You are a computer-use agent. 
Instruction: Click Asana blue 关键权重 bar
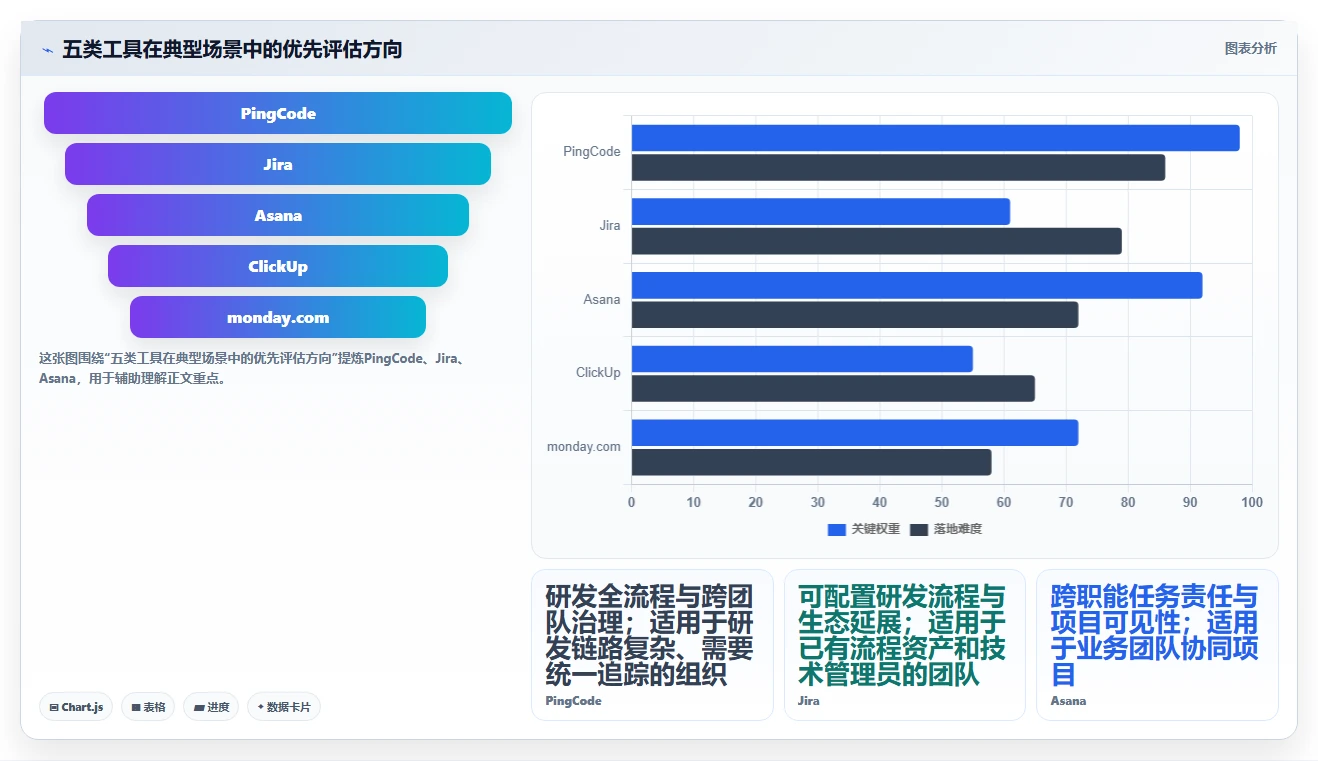coord(917,285)
